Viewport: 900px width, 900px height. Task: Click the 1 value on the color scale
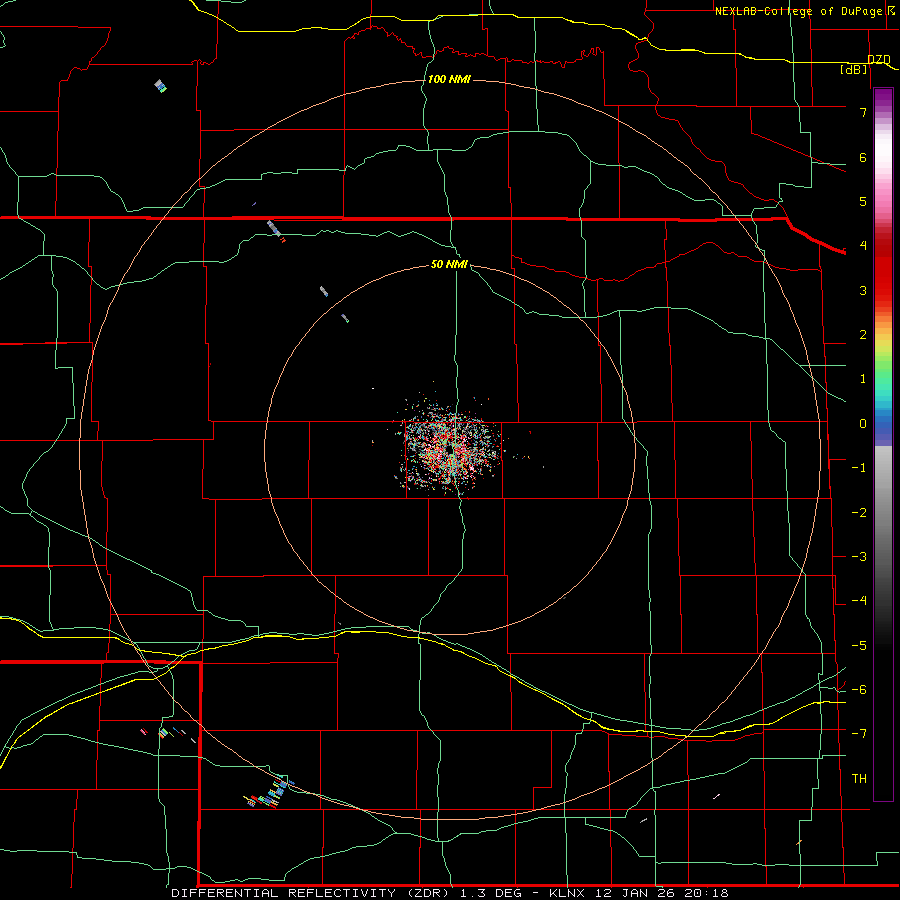tap(863, 379)
